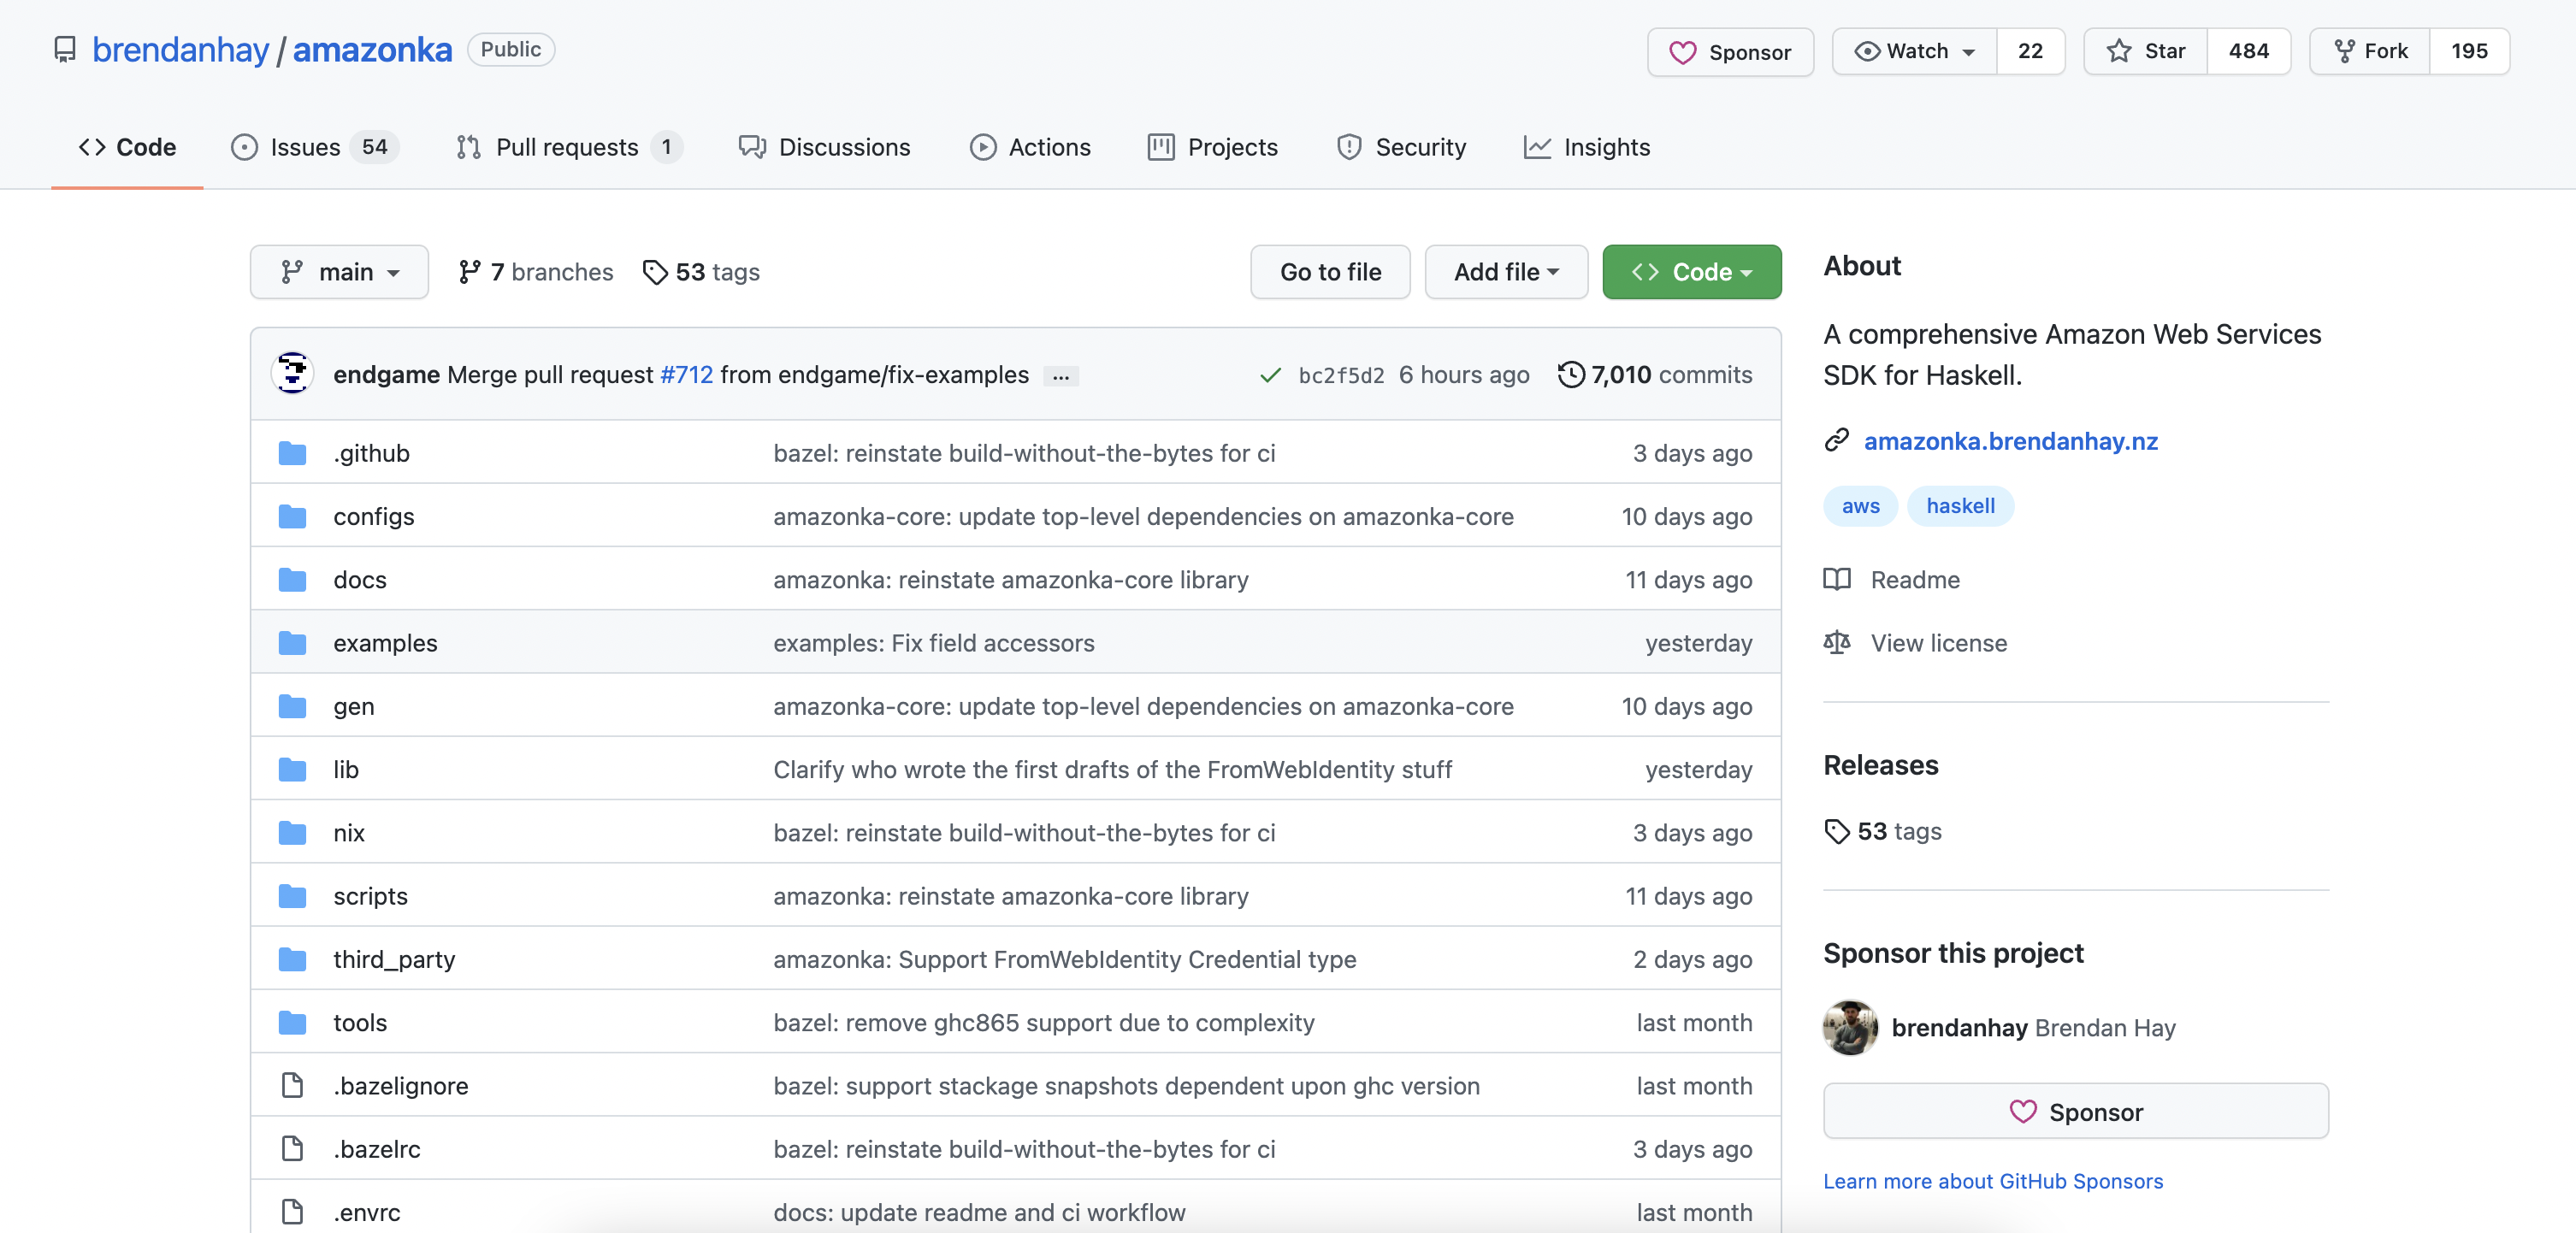Viewport: 2576px width, 1233px height.
Task: Open the main branch selector dropdown
Action: [x=339, y=272]
